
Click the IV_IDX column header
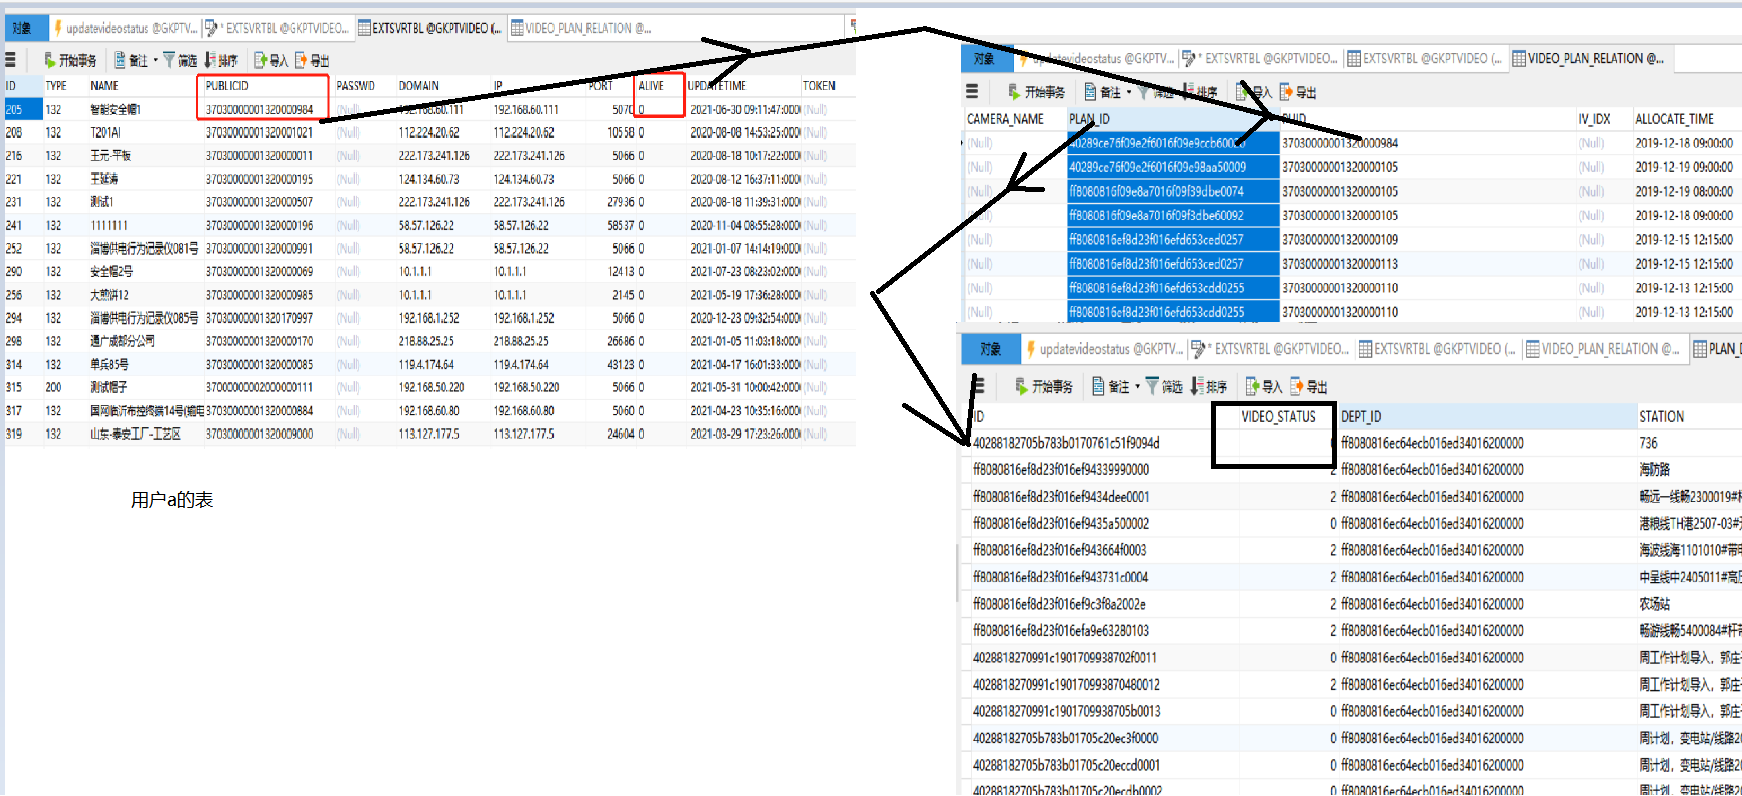coord(1594,119)
